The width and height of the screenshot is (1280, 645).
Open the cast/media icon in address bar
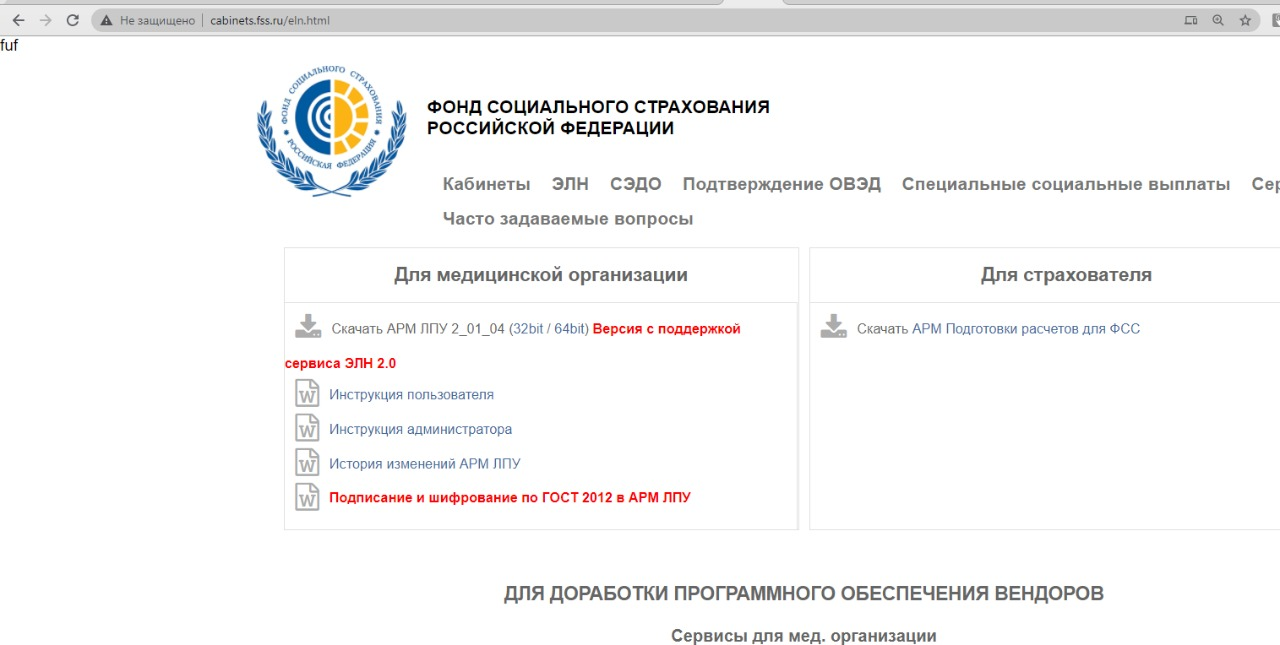pos(1190,20)
